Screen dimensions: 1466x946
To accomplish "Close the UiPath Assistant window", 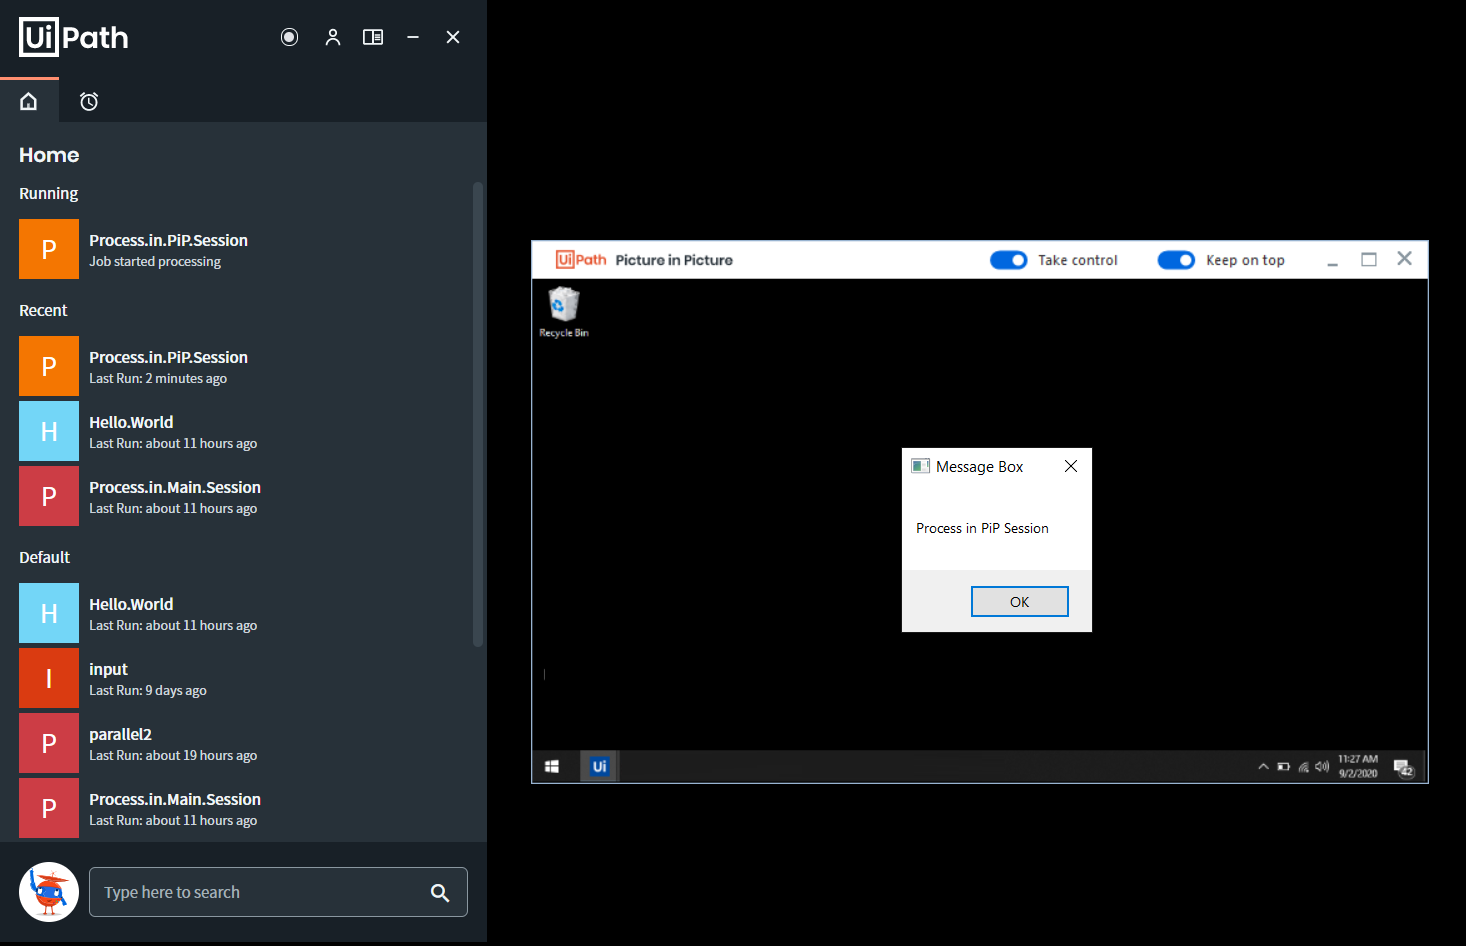I will coord(453,37).
